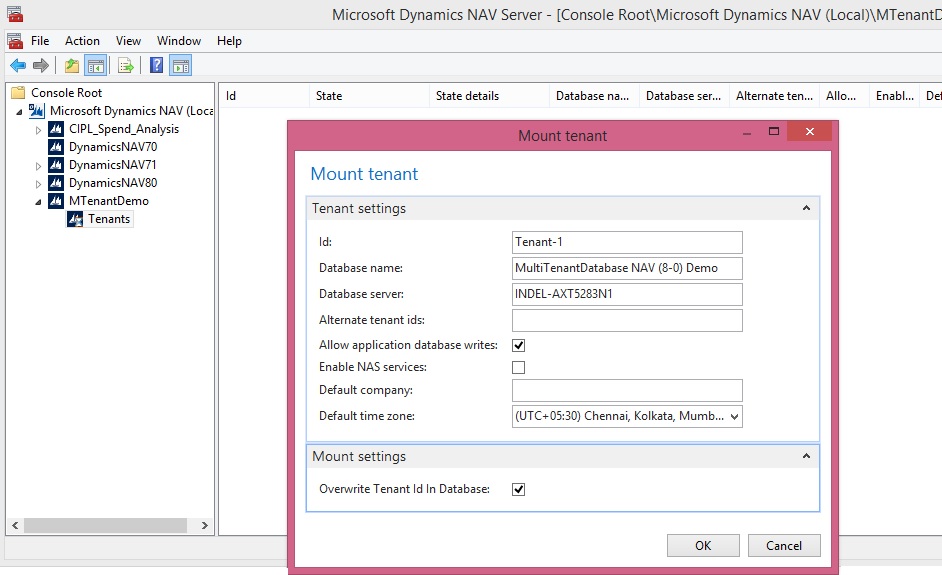Screen dimensions: 942x575
Task: Open Help via blue question mark icon
Action: [157, 66]
